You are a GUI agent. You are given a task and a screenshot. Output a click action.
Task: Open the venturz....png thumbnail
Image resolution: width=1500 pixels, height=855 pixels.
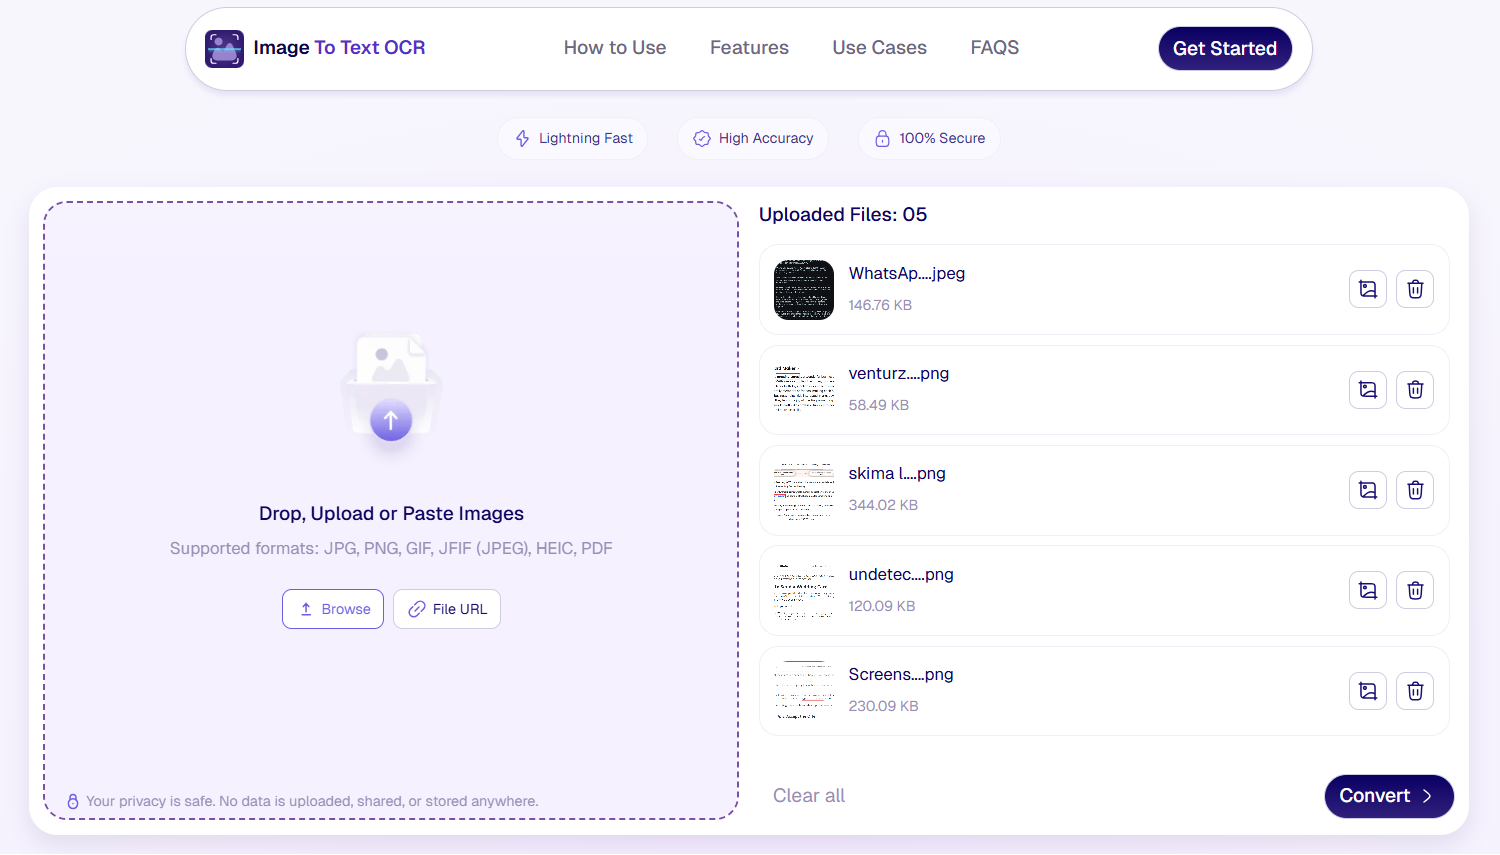[804, 390]
